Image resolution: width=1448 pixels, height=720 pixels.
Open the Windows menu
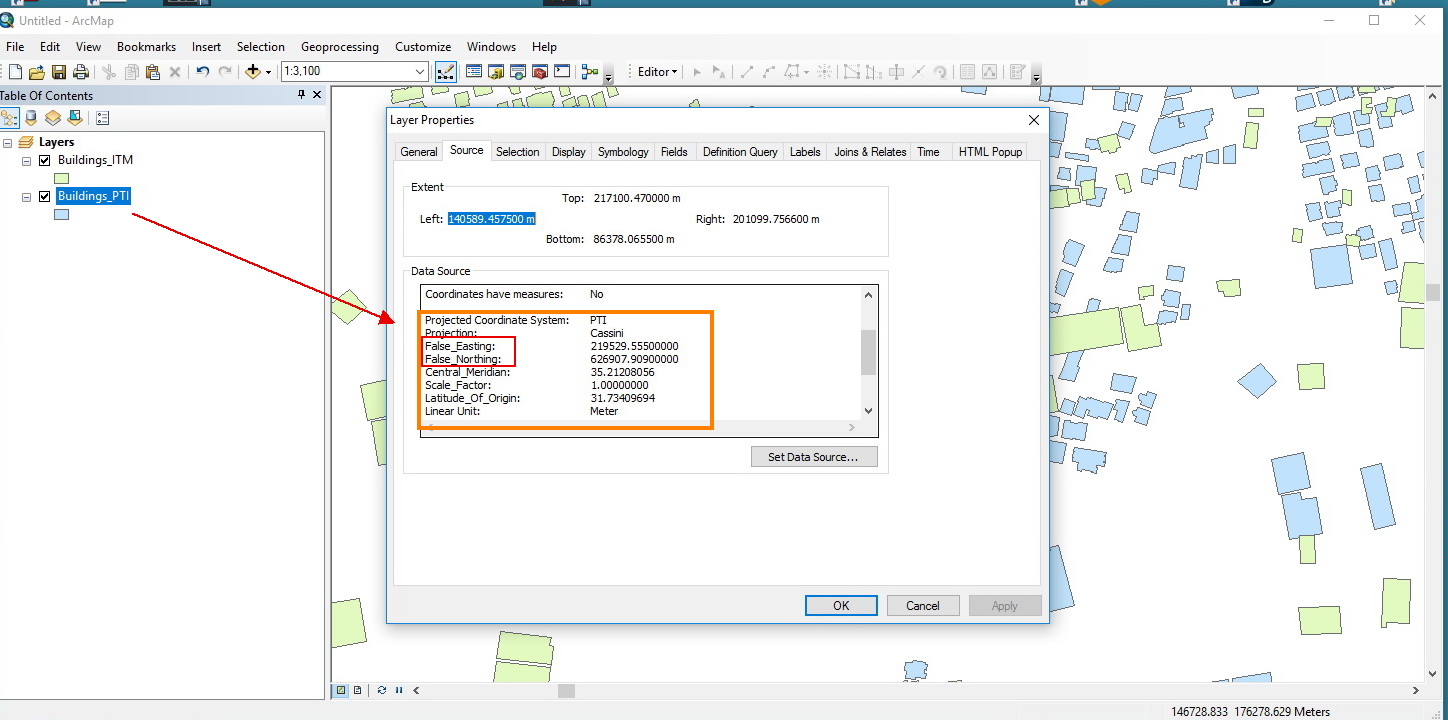(491, 47)
